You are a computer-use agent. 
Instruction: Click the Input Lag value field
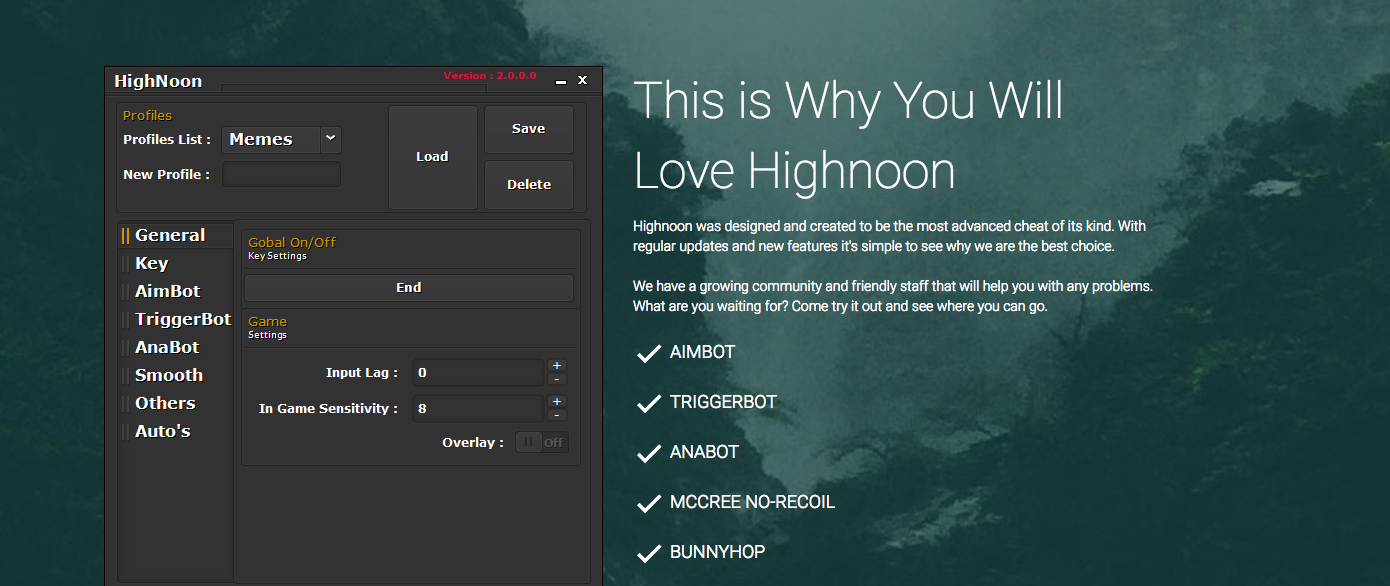point(478,373)
